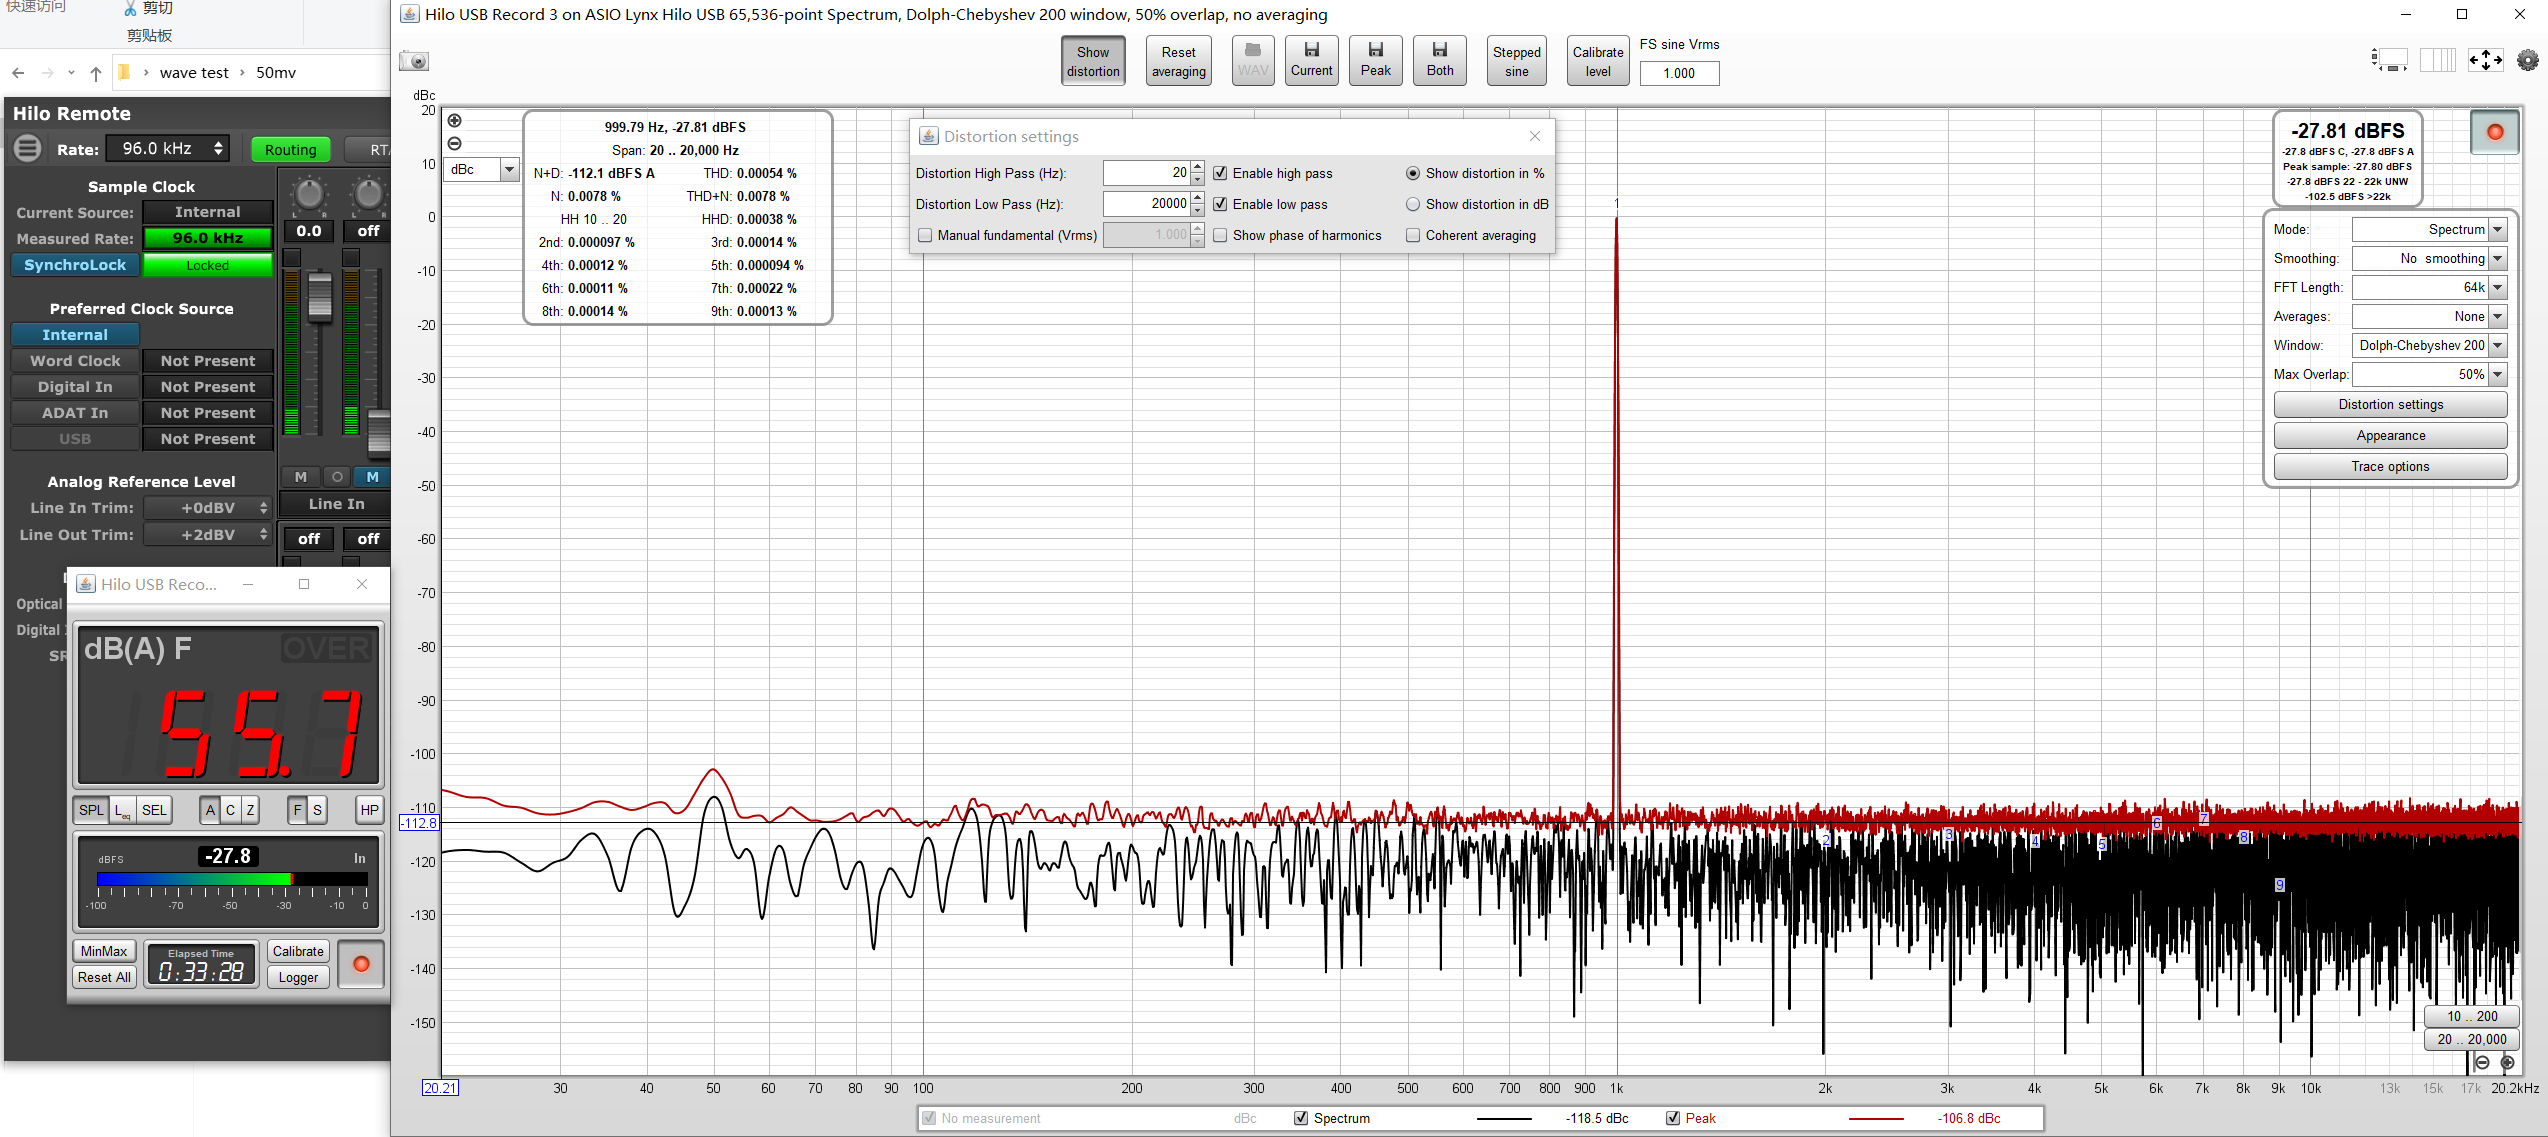The width and height of the screenshot is (2548, 1137).
Task: Click Calibrate level button
Action: [x=1597, y=61]
